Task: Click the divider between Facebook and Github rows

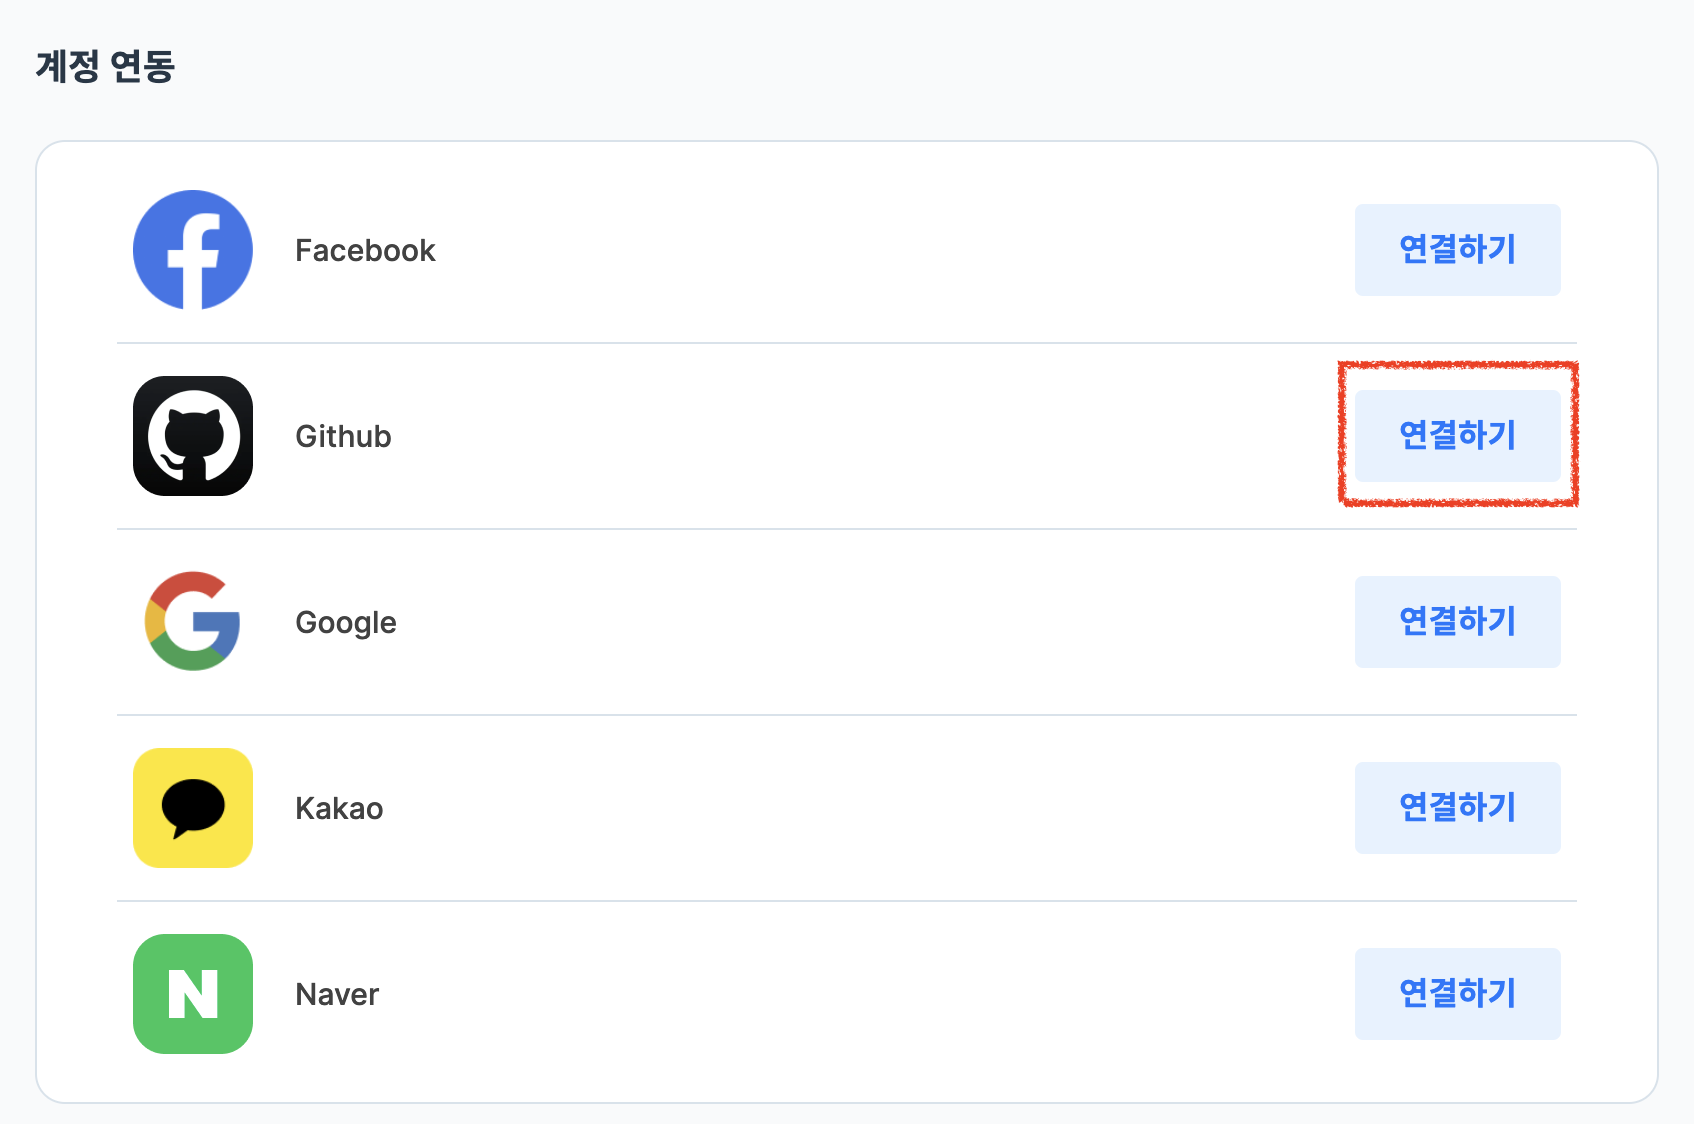Action: [846, 343]
